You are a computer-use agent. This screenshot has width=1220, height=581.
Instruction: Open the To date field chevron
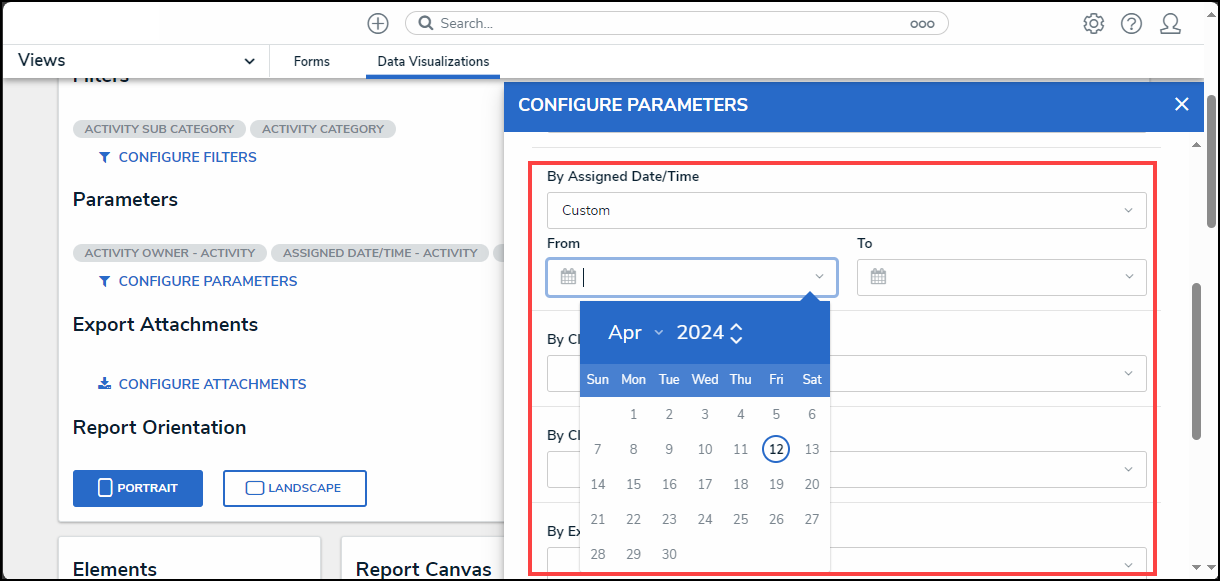coord(1129,277)
